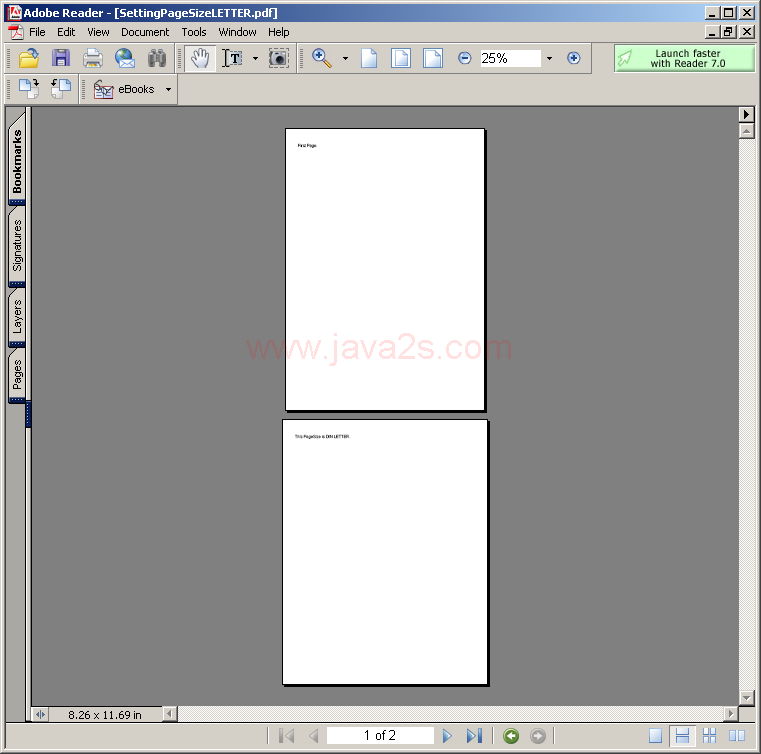Switch to the Signatures side tab

tap(17, 246)
